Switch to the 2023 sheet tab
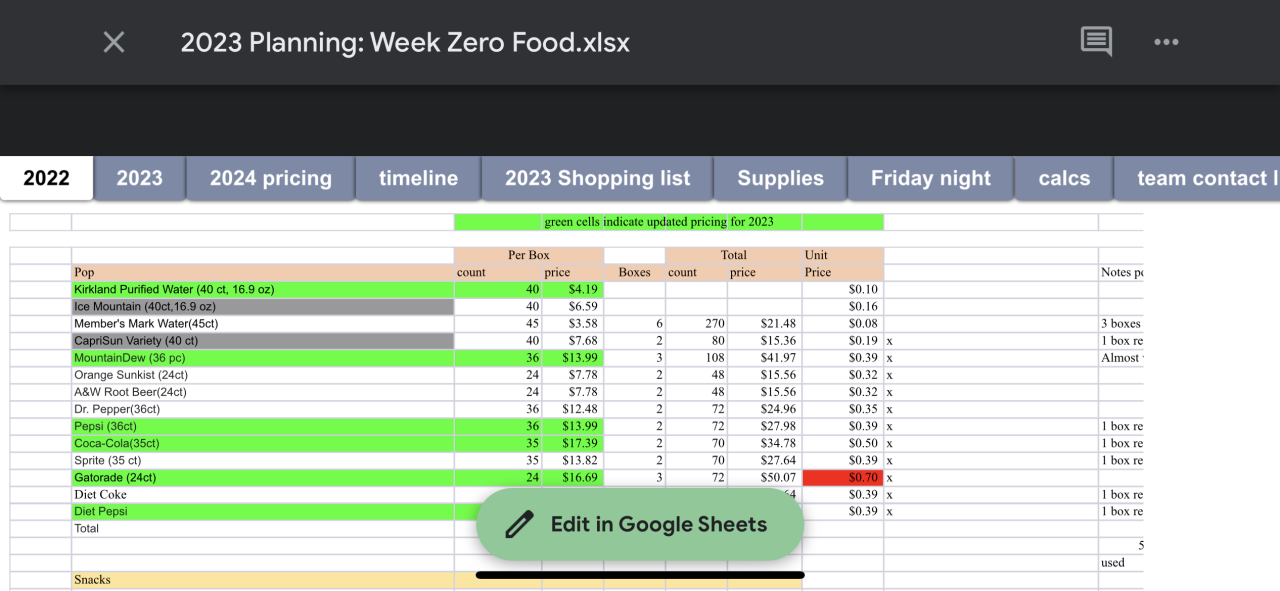 click(x=139, y=178)
